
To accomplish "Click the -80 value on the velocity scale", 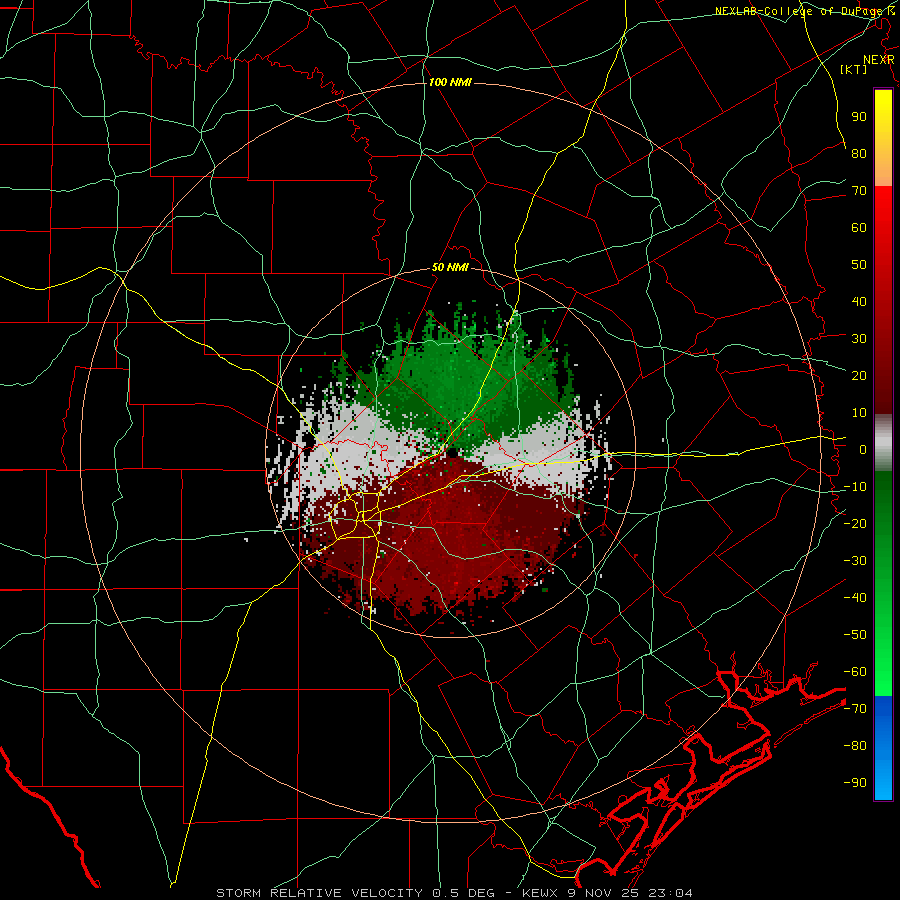I will [x=855, y=746].
